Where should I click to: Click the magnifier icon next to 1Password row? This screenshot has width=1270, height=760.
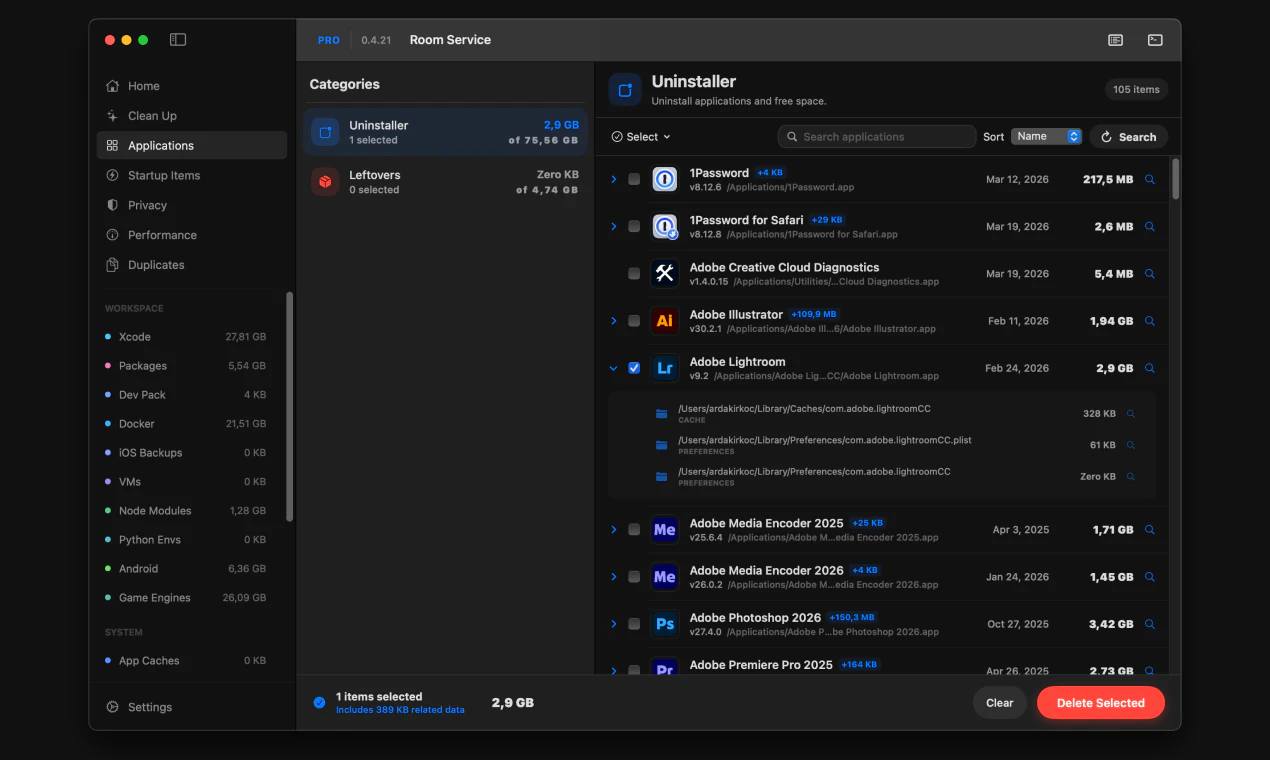(1150, 180)
